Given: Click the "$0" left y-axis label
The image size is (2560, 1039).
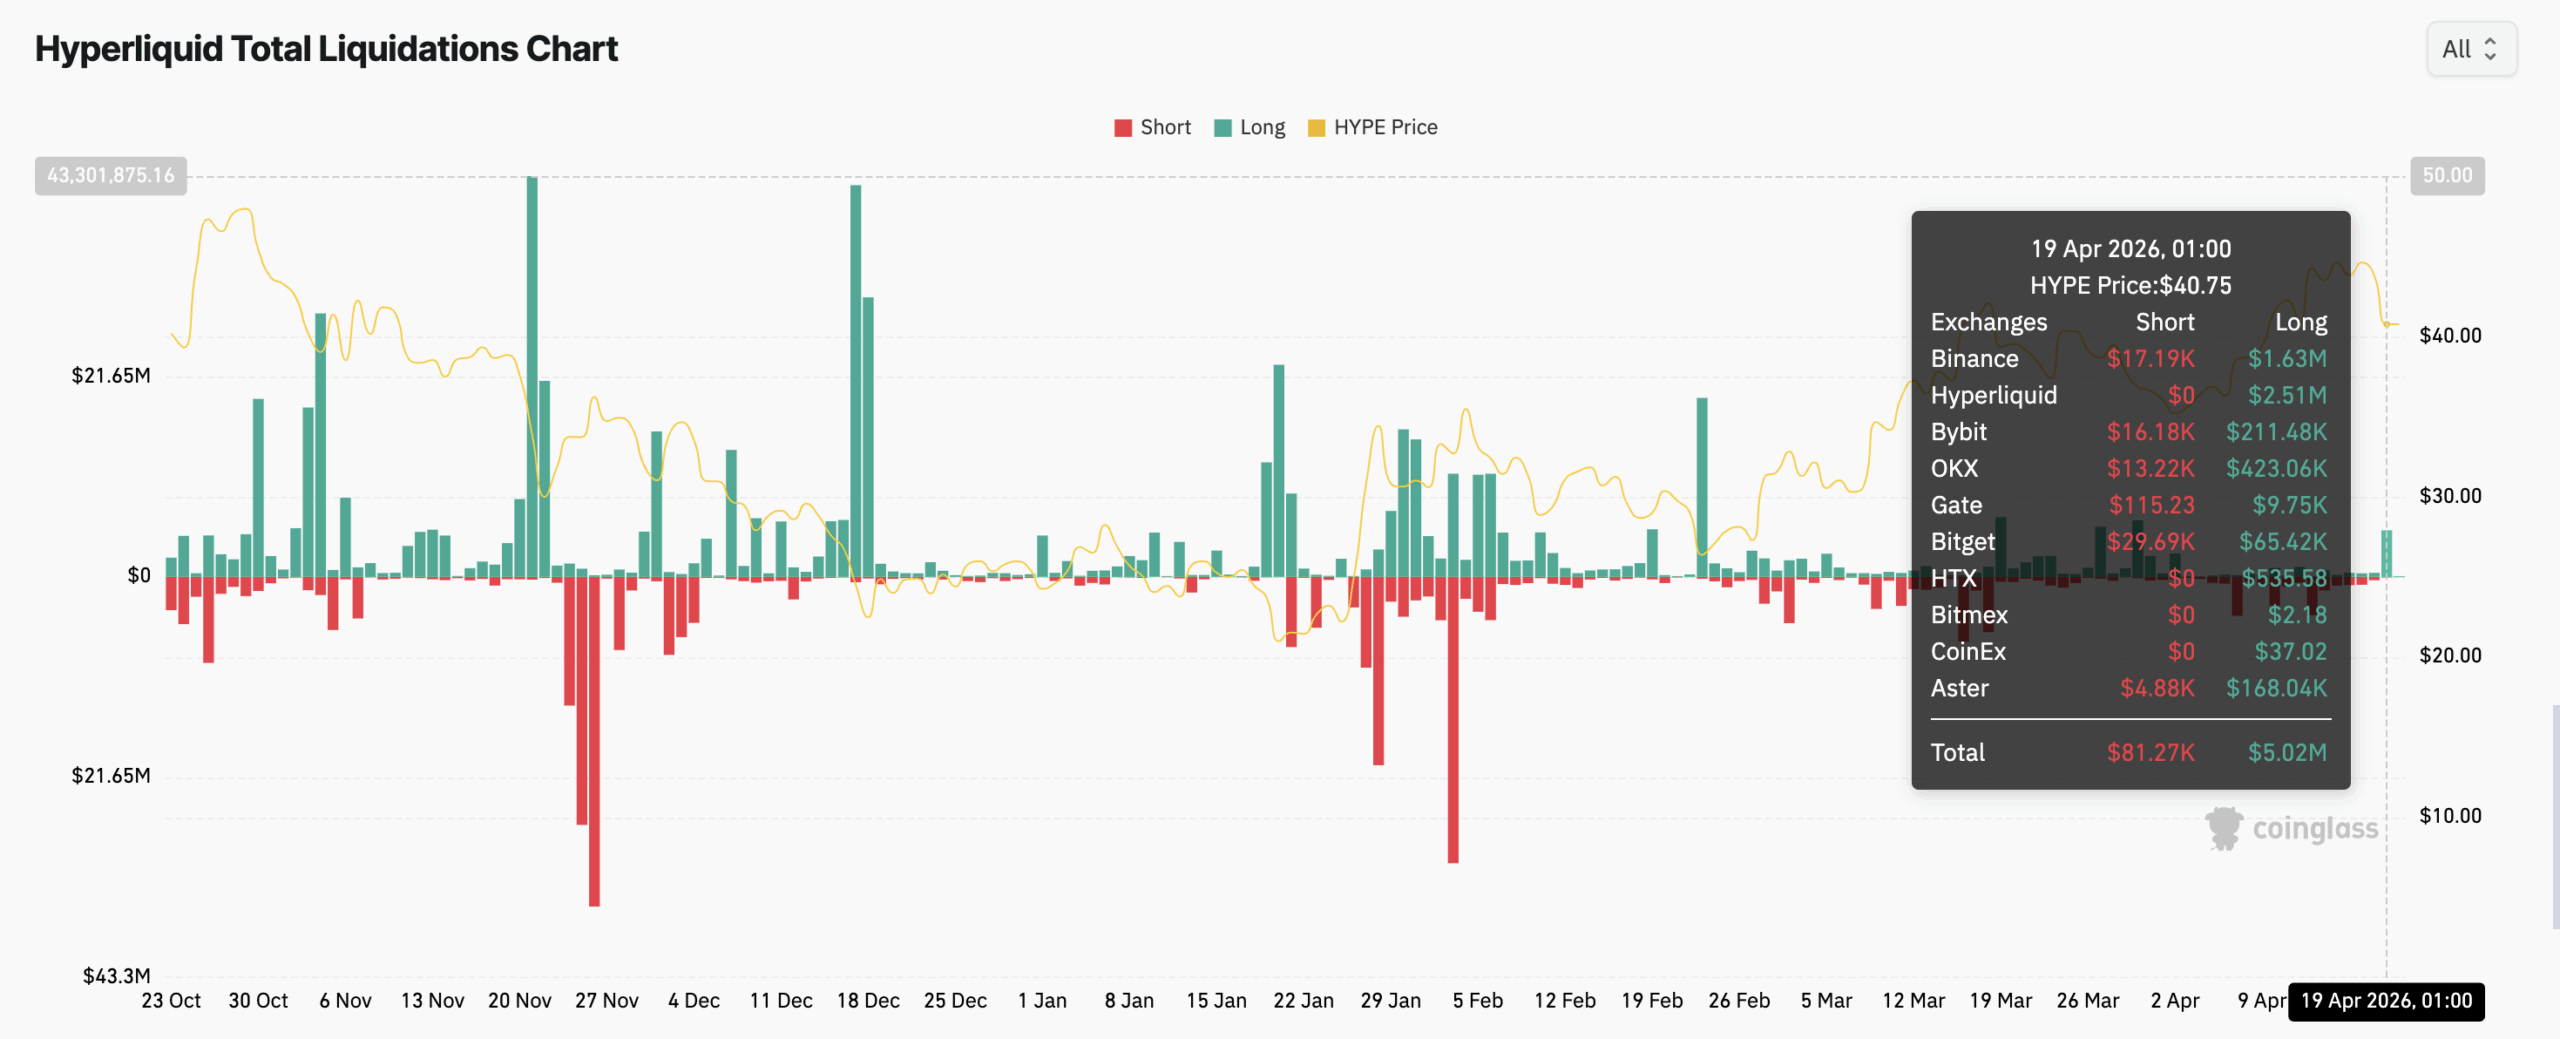Looking at the screenshot, I should point(139,576).
